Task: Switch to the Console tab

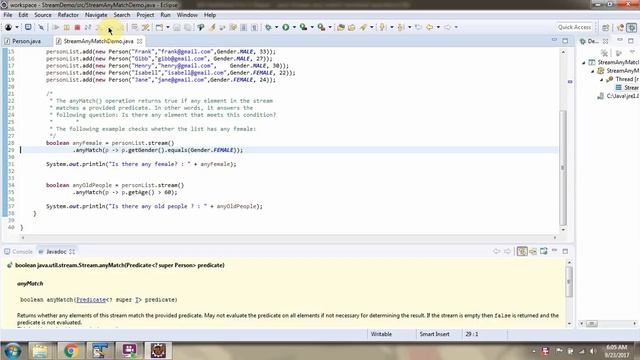Action: [18, 251]
